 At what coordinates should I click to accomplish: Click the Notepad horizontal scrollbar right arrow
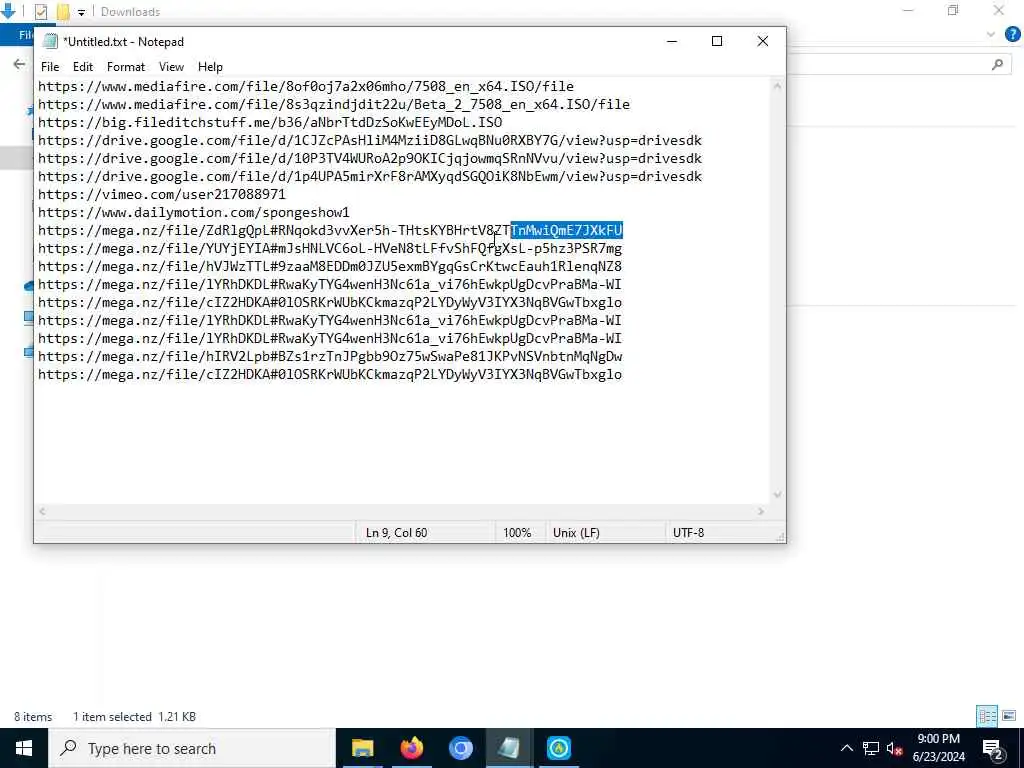point(761,512)
